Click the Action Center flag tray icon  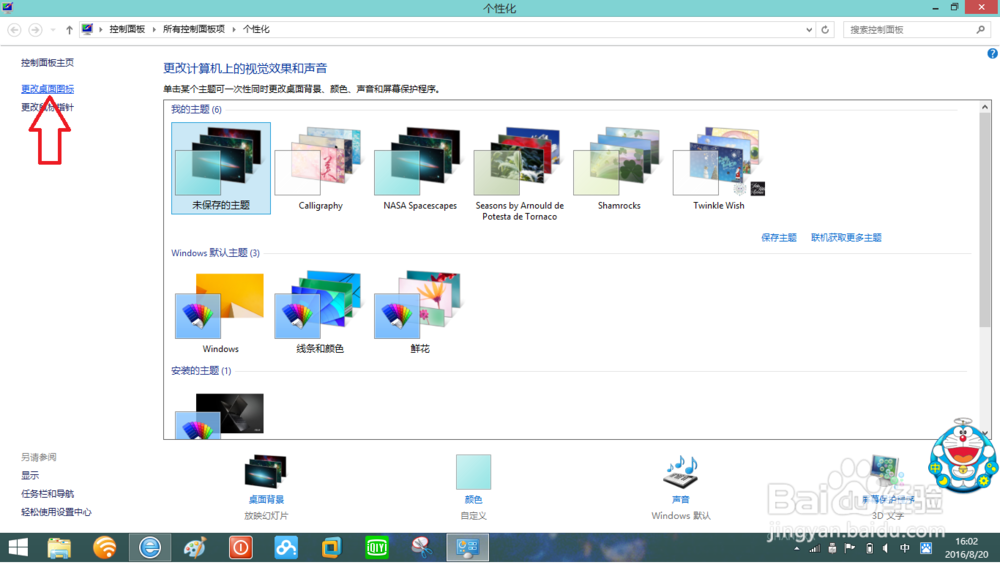point(849,548)
